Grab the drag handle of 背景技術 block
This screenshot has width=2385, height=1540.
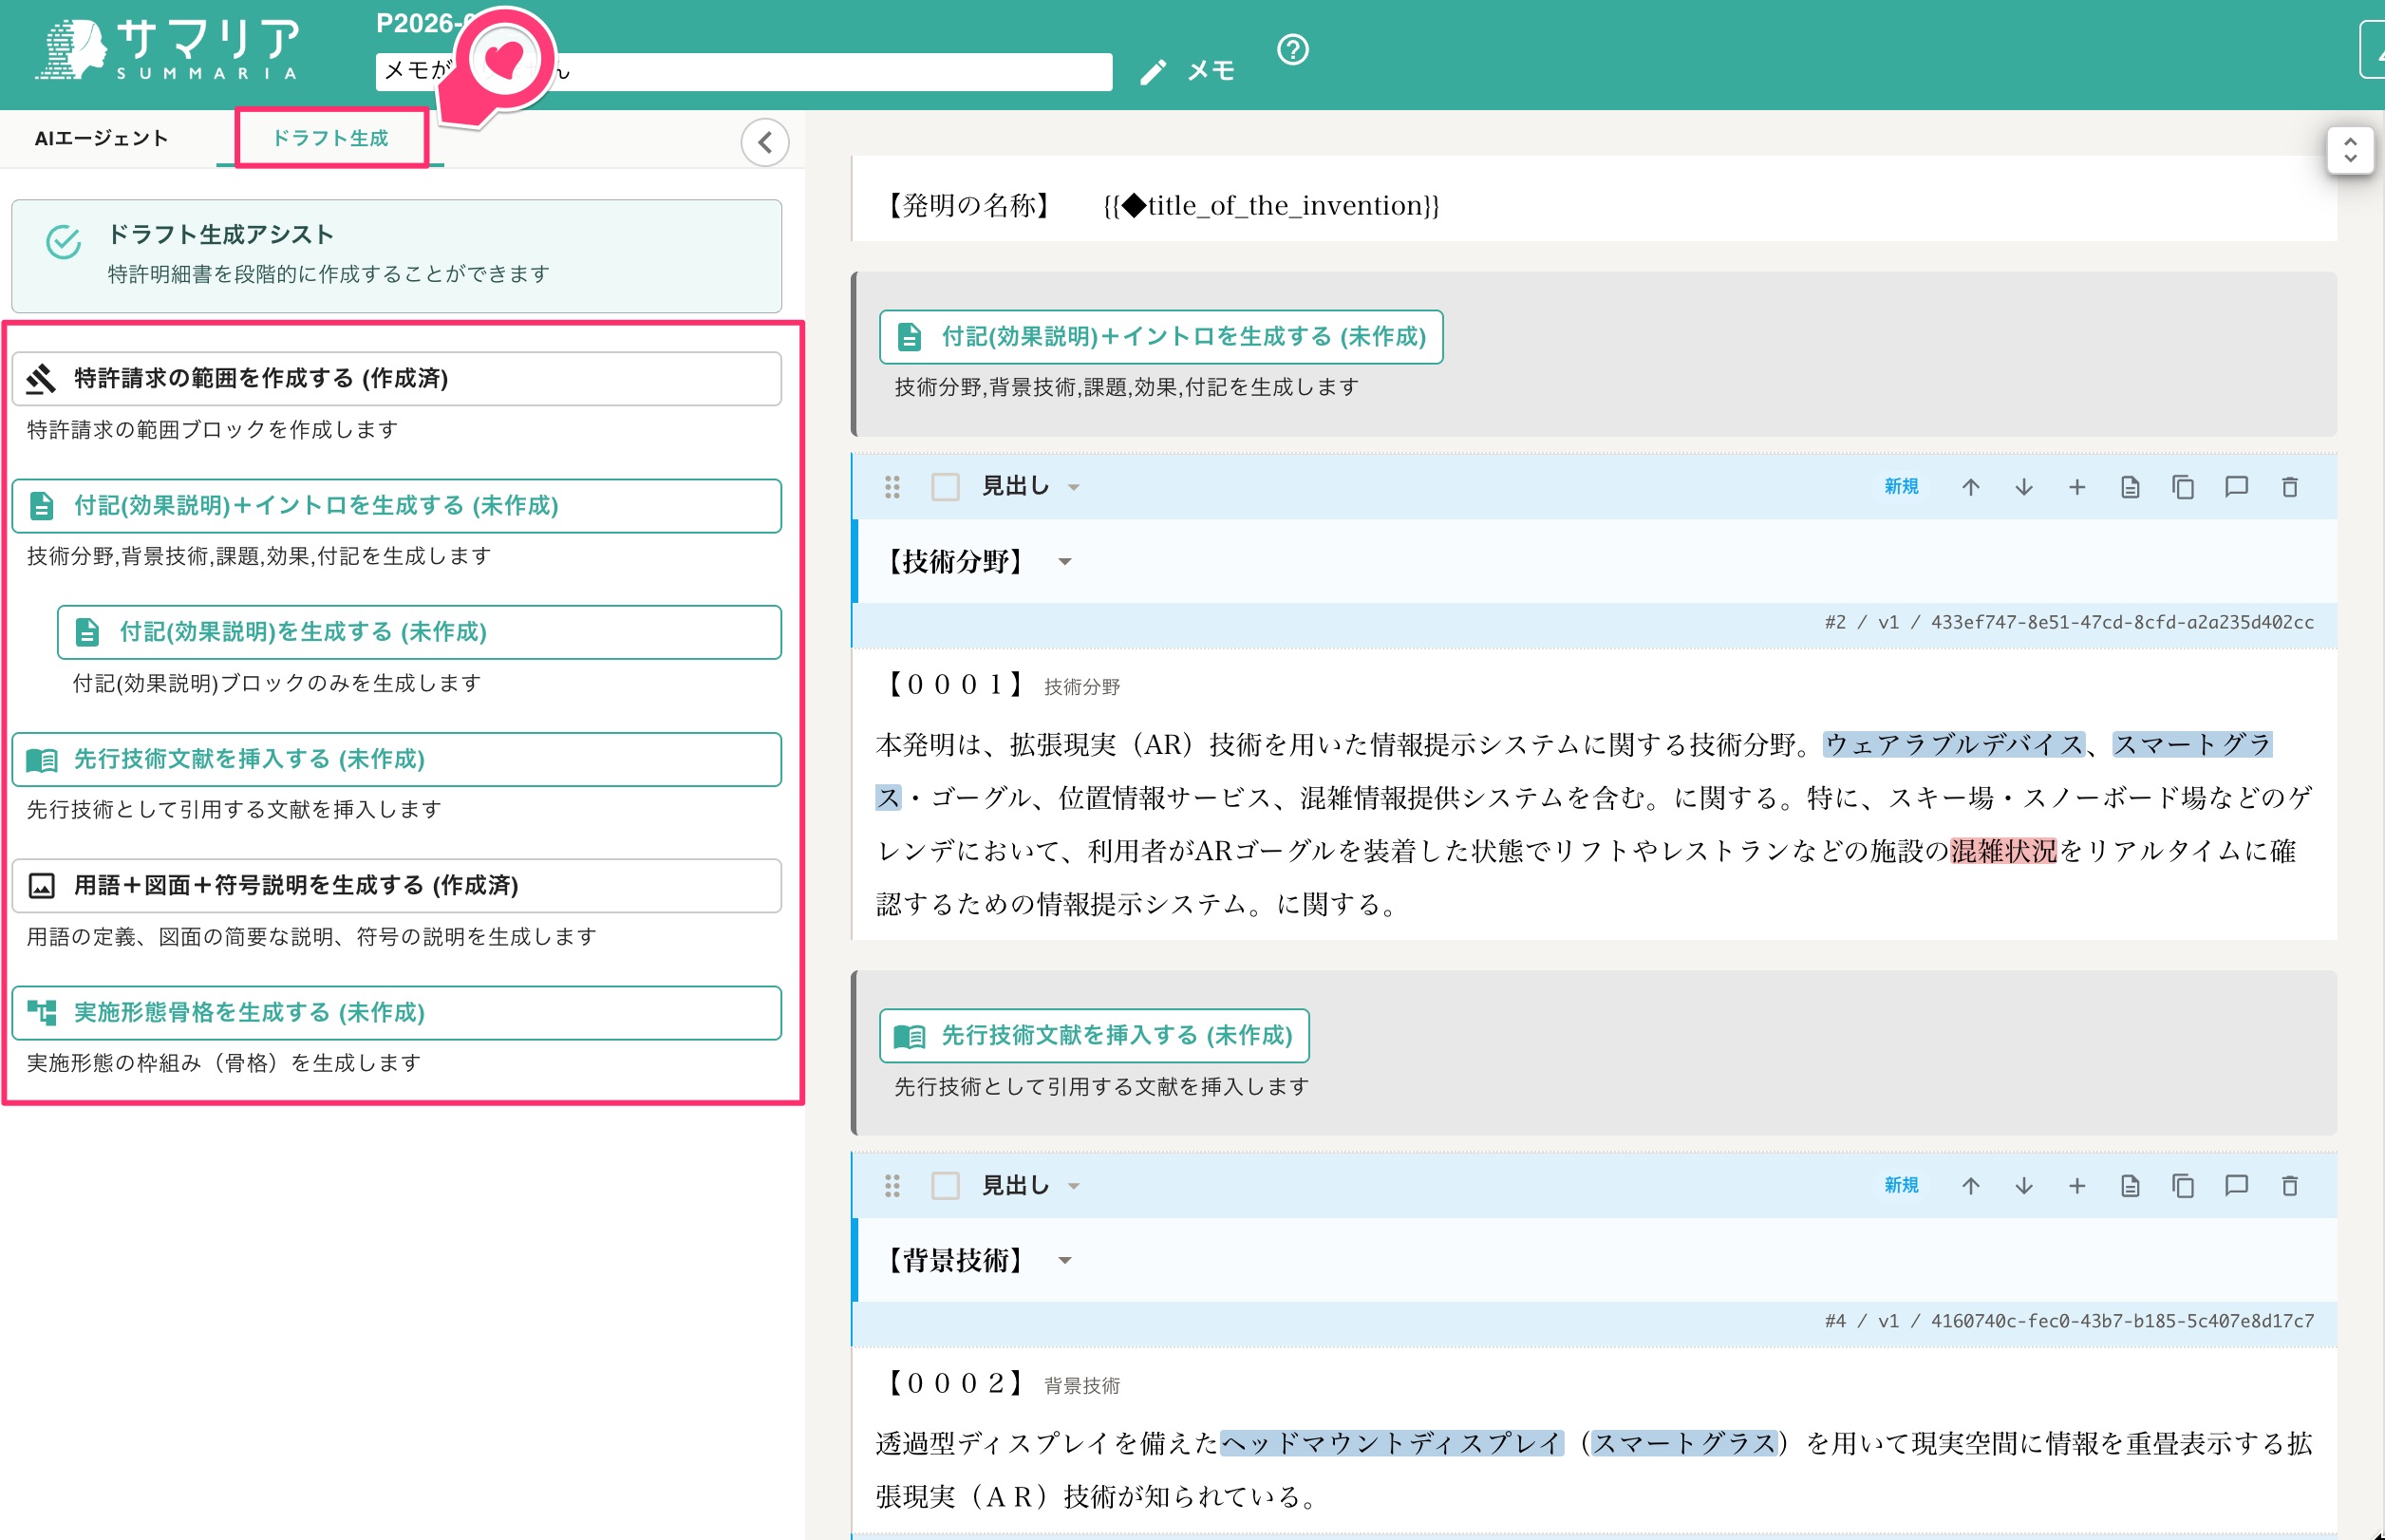coord(892,1186)
